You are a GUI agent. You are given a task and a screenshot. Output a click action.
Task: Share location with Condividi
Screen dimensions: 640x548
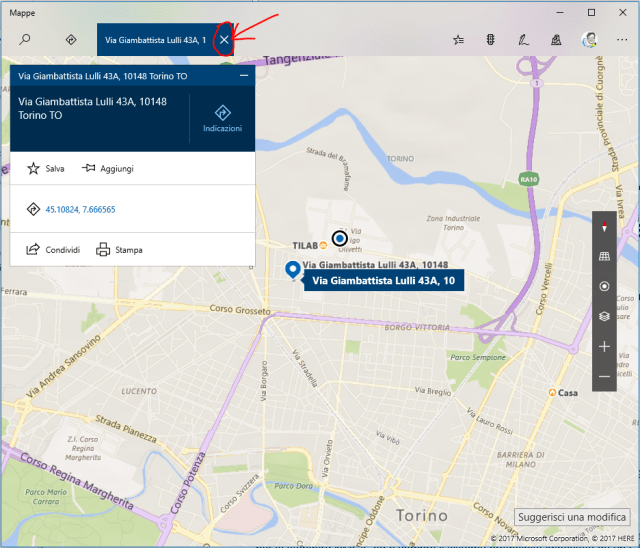click(53, 249)
